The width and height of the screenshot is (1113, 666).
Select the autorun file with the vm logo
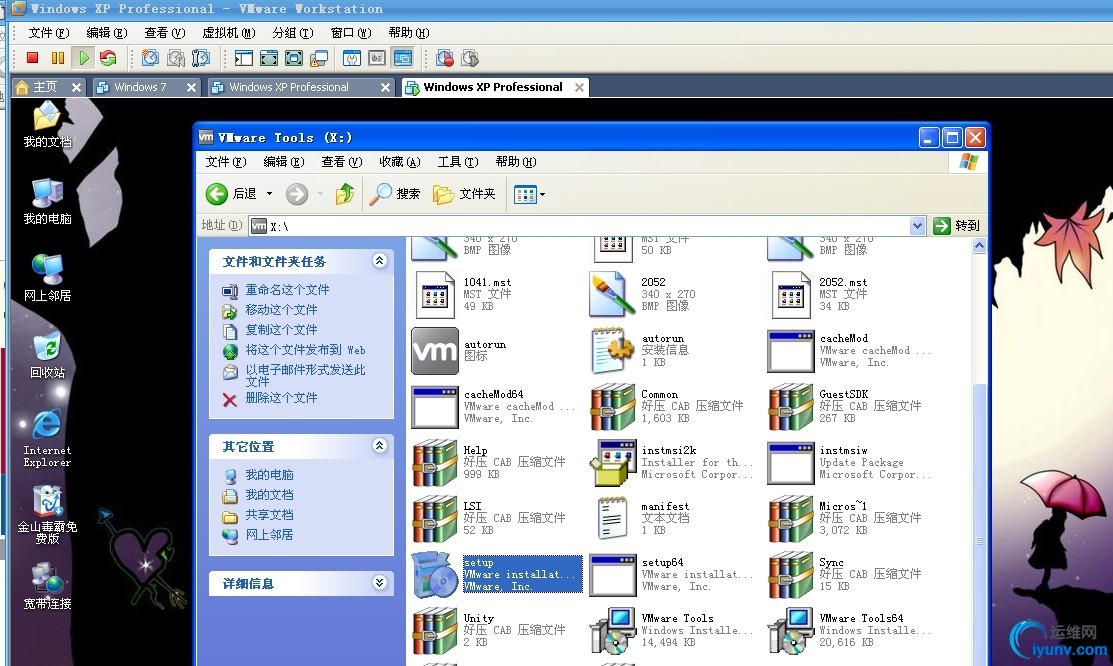(459, 351)
